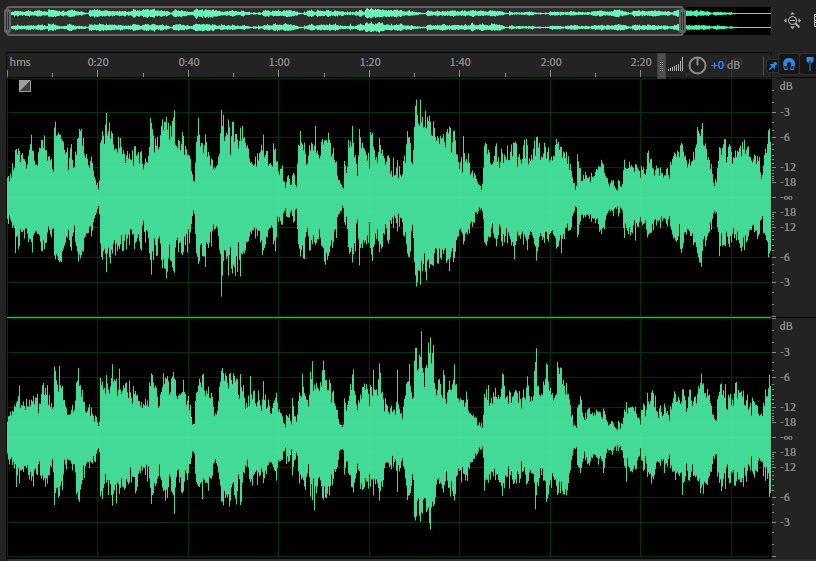
Task: Click the fade-in handle square on the waveform
Action: tap(24, 86)
